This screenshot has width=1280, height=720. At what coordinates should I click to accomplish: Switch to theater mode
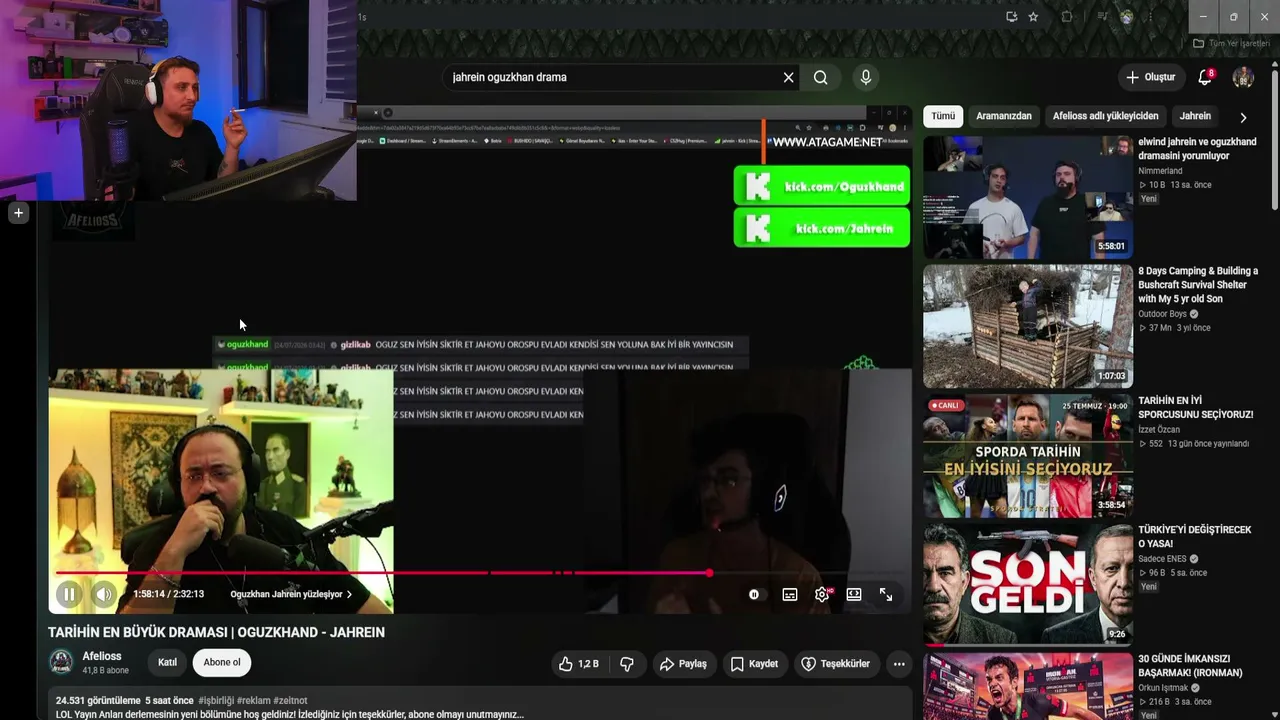pyautogui.click(x=854, y=594)
